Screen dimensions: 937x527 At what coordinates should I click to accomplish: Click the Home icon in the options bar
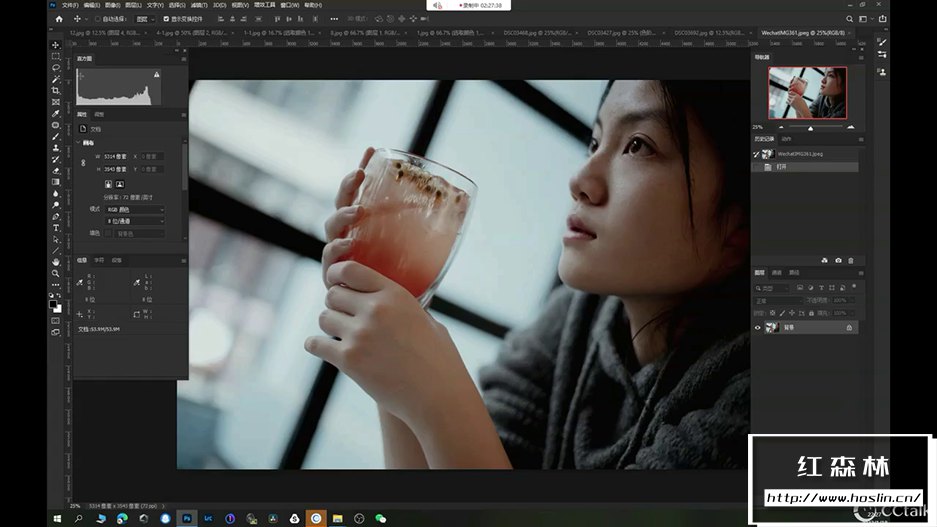click(59, 19)
